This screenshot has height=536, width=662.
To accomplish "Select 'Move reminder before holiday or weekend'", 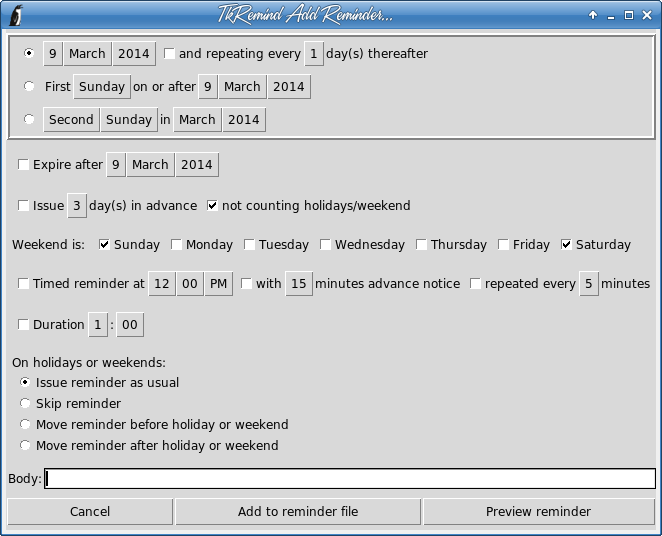I will click(25, 424).
